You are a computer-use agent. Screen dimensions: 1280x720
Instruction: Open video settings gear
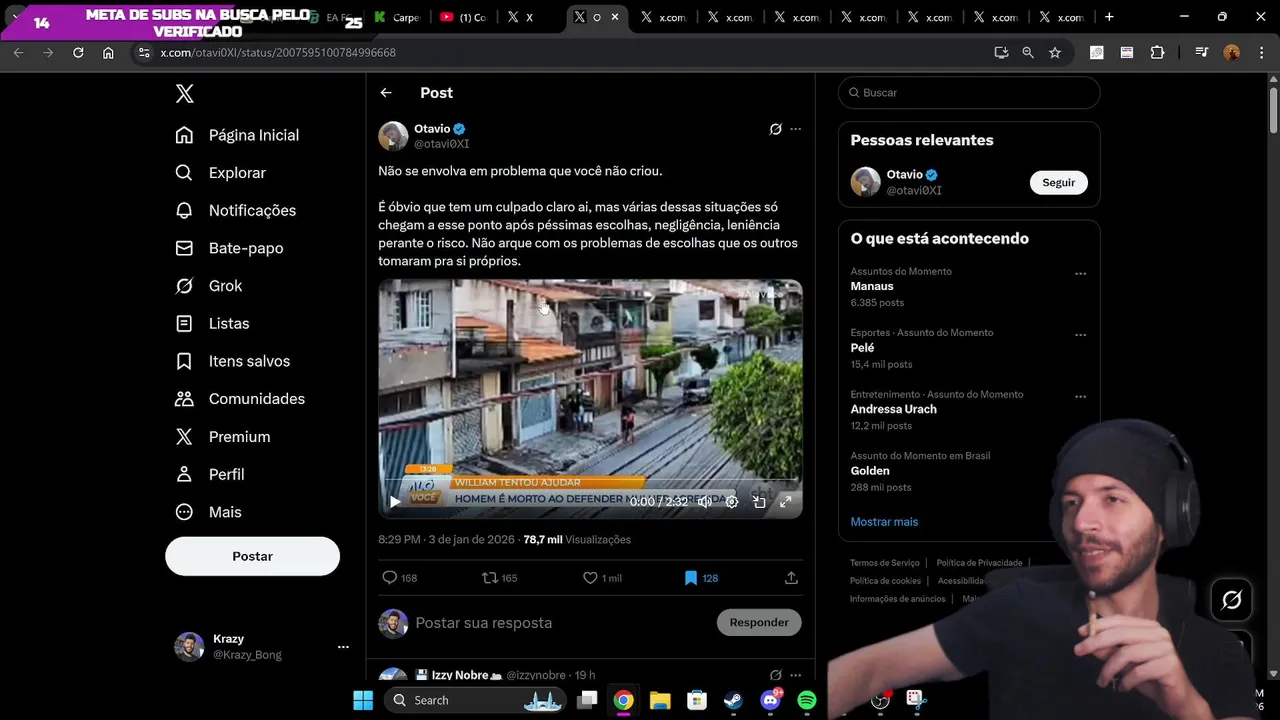[x=732, y=502]
